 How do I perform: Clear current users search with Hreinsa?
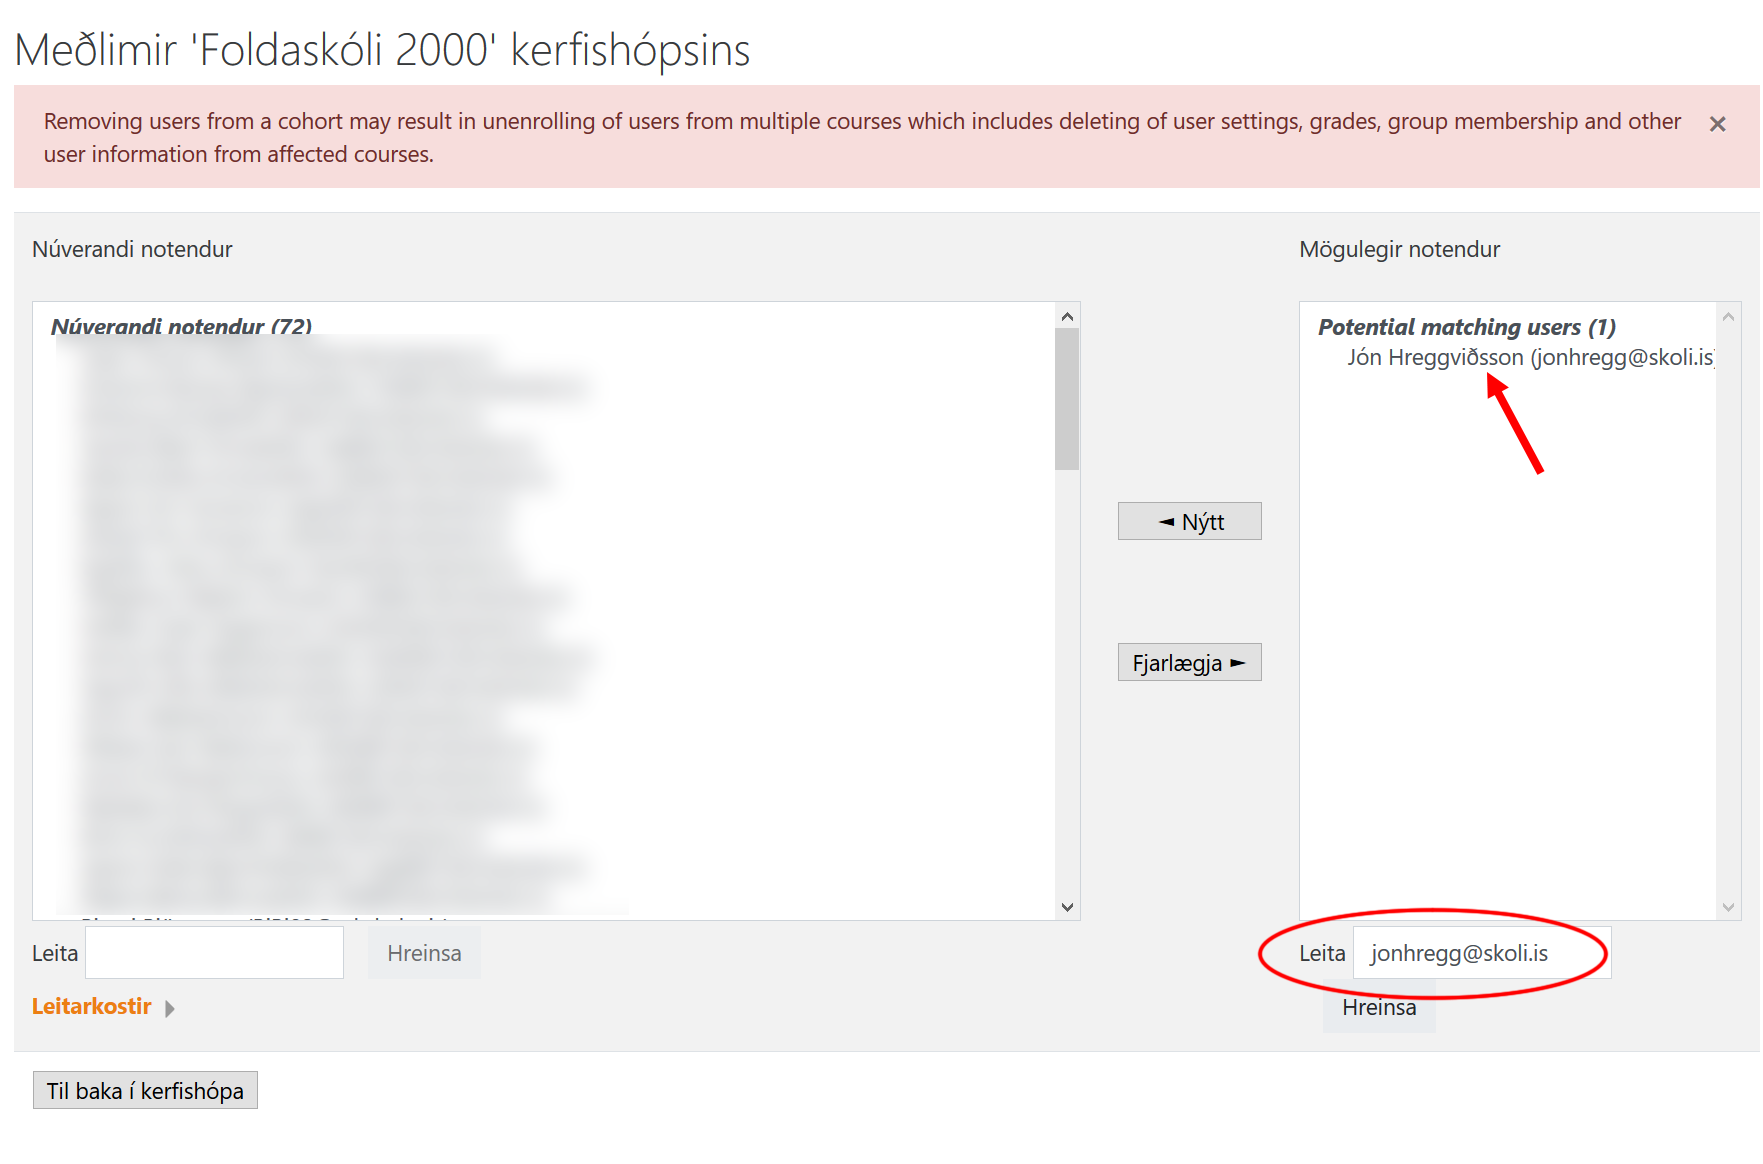[424, 953]
